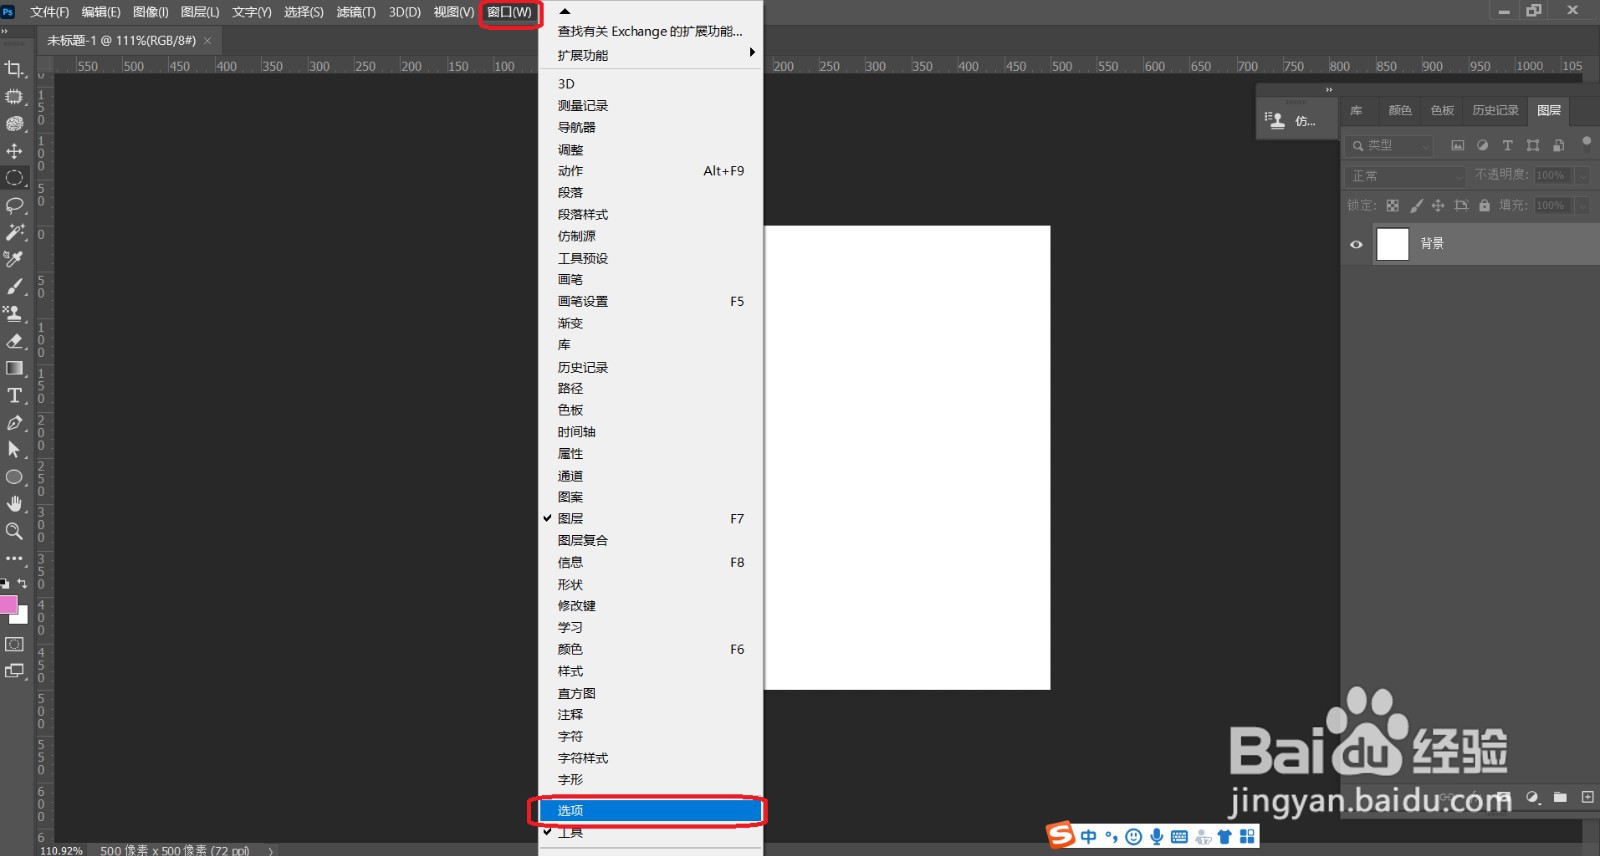Viewport: 1600px width, 856px height.
Task: Toggle lock transparent pixels checkerboard icon
Action: [1392, 205]
